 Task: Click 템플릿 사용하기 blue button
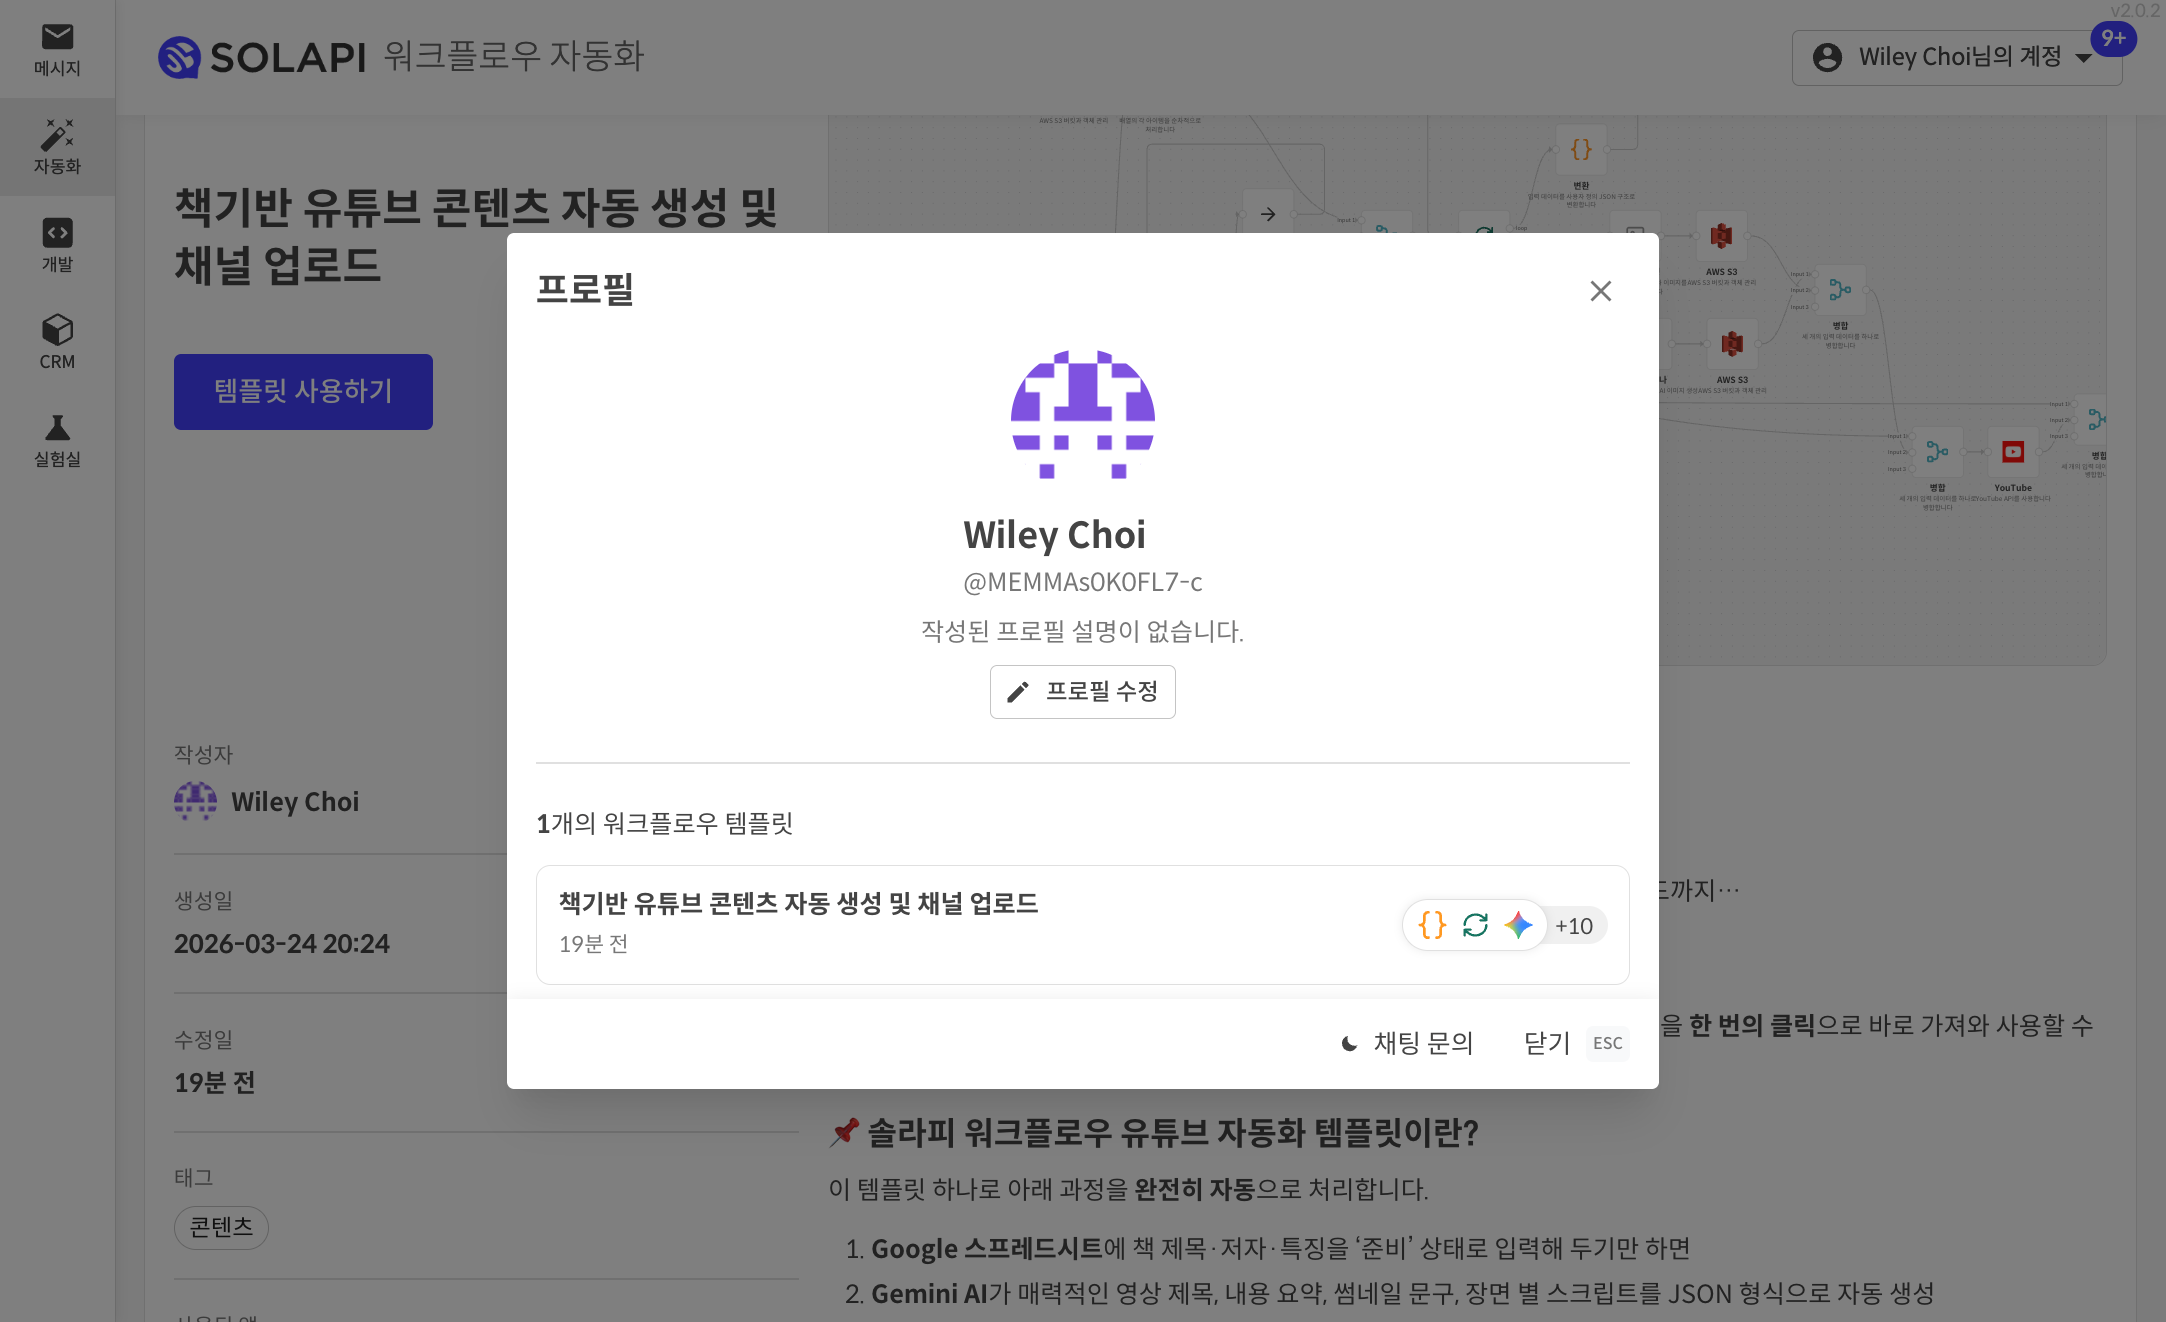click(303, 392)
